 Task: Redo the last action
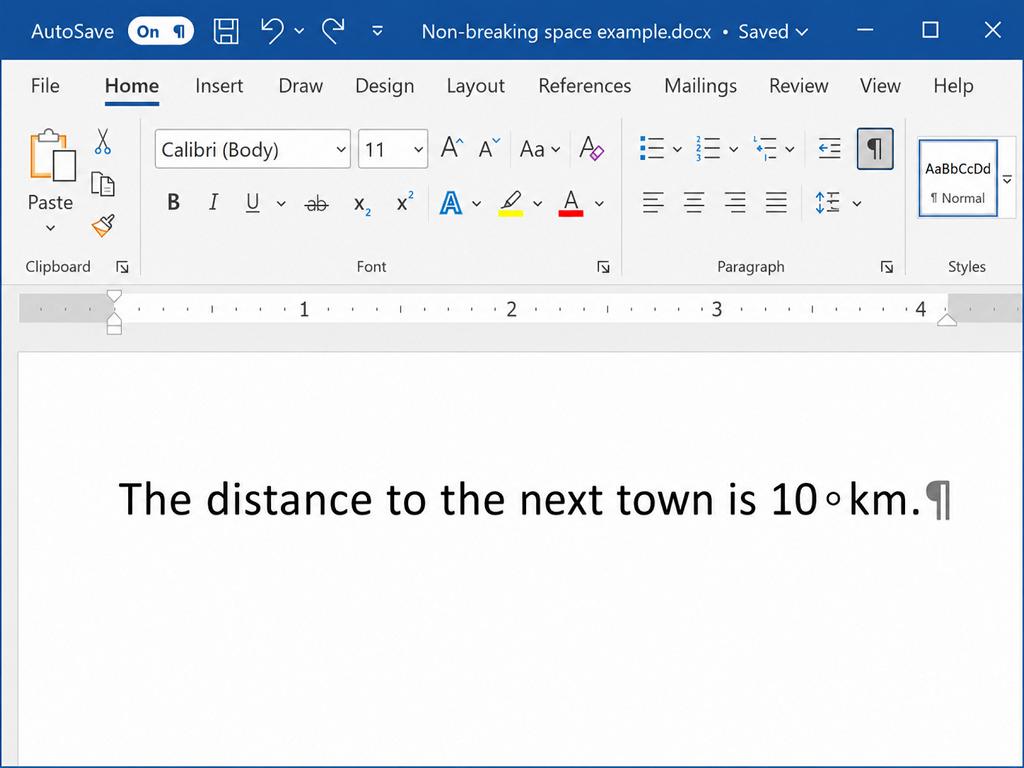coord(333,31)
